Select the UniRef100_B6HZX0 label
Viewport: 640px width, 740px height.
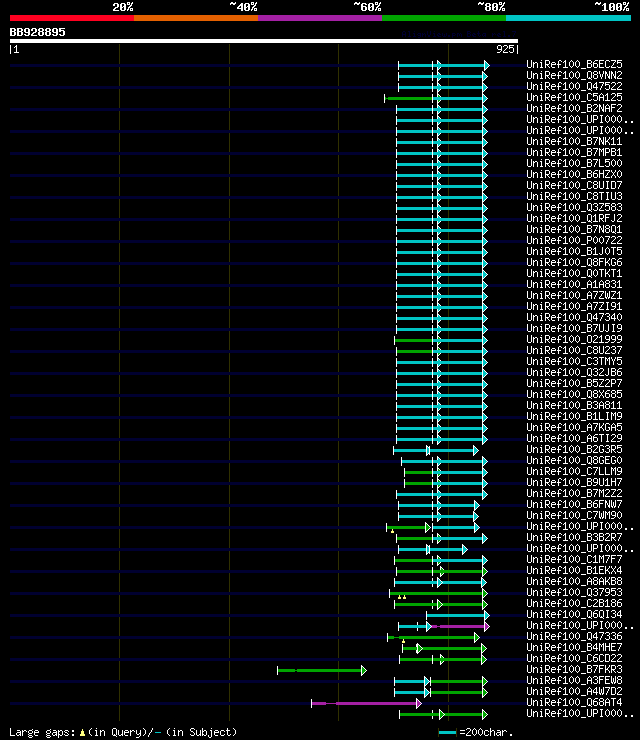pyautogui.click(x=574, y=174)
